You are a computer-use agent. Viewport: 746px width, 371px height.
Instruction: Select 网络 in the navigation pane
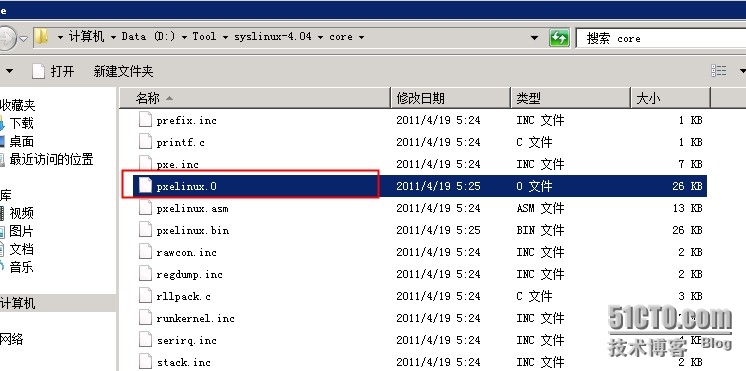point(11,339)
